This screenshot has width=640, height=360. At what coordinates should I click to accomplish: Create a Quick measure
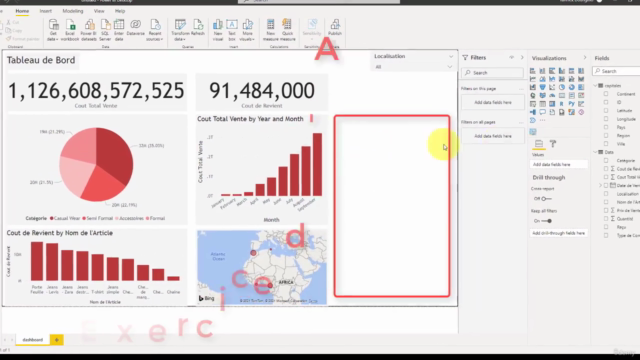[x=287, y=30]
